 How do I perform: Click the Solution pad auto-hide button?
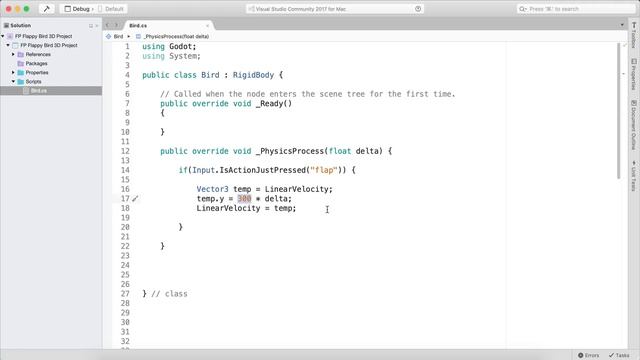click(x=91, y=26)
